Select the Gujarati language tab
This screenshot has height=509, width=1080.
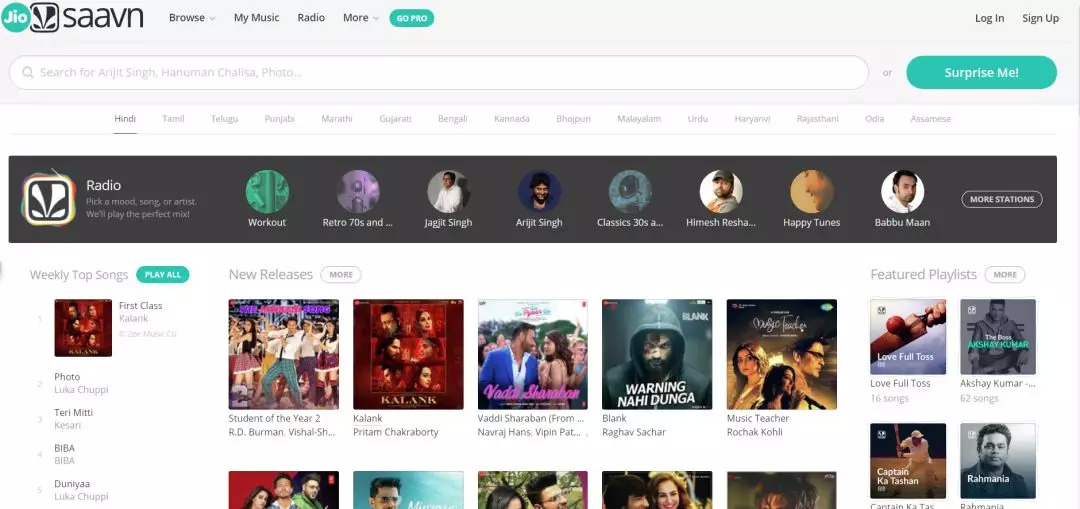point(395,118)
